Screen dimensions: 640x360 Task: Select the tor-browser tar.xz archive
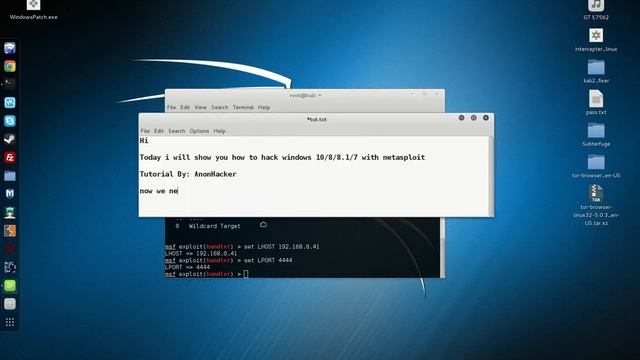coord(596,205)
